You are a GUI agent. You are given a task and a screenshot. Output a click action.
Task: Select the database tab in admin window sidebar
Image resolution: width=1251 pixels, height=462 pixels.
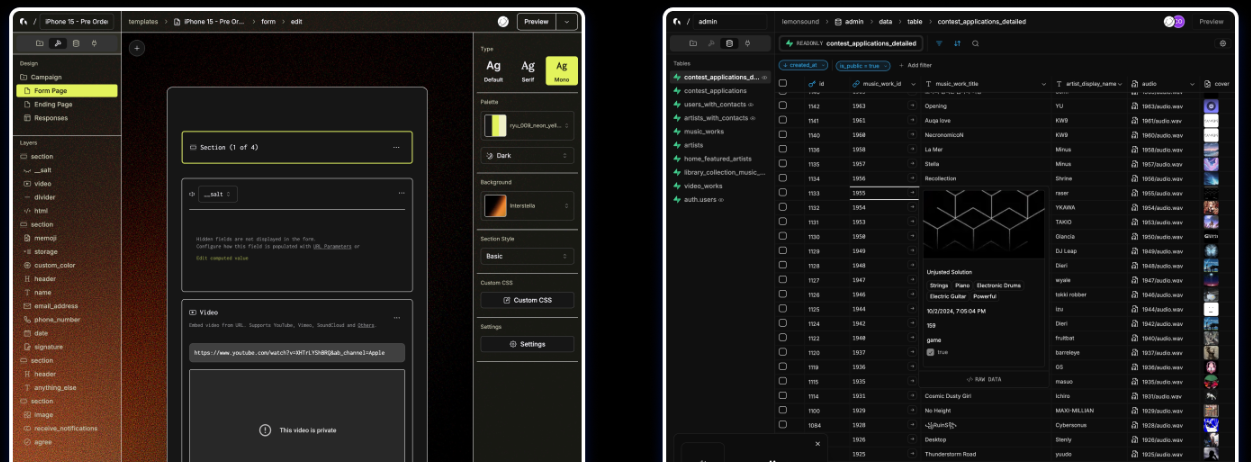pyautogui.click(x=729, y=43)
